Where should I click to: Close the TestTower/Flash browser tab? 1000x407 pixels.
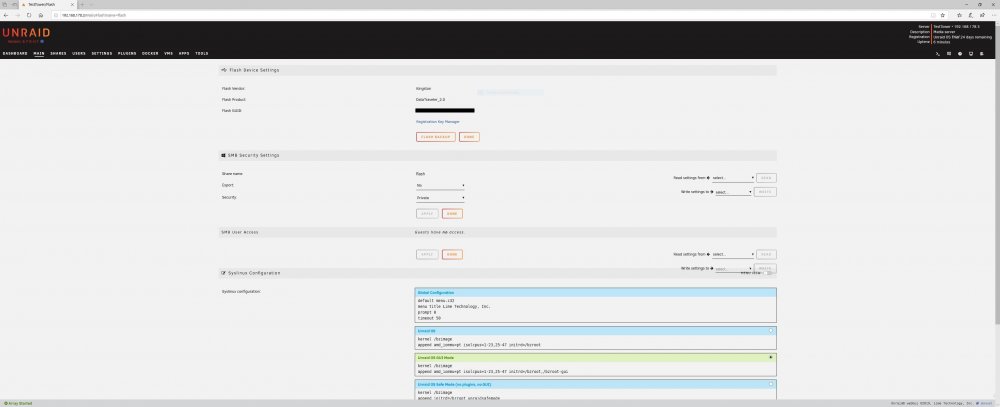(72, 4)
